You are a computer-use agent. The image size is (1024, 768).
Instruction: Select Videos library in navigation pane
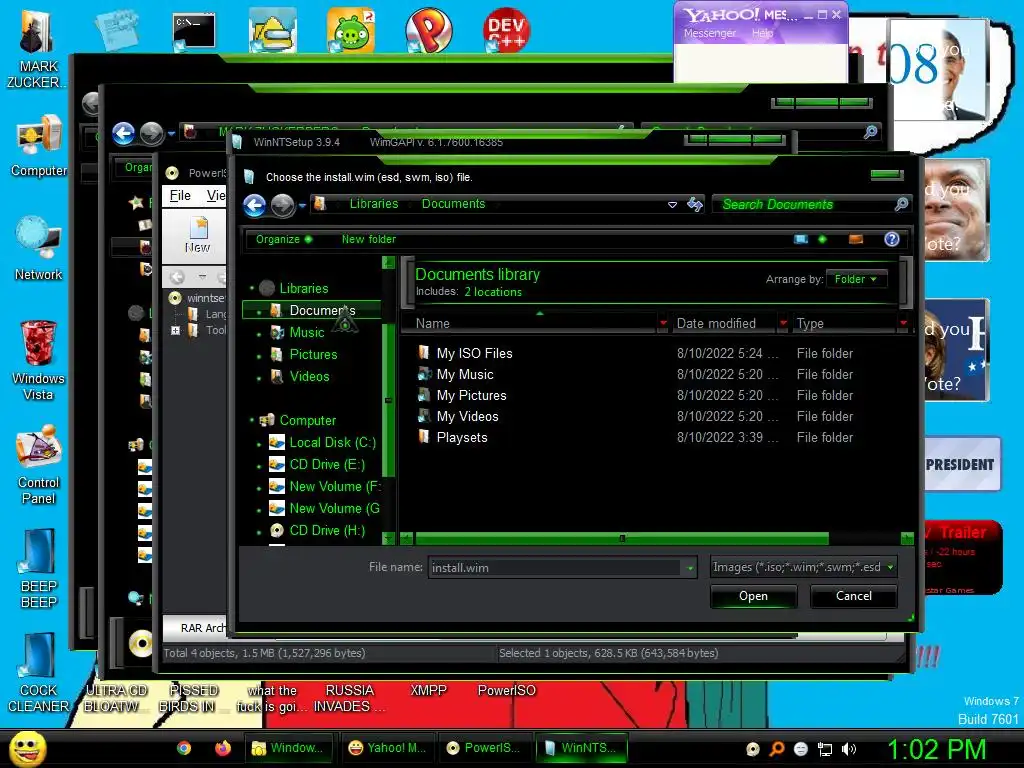point(309,377)
